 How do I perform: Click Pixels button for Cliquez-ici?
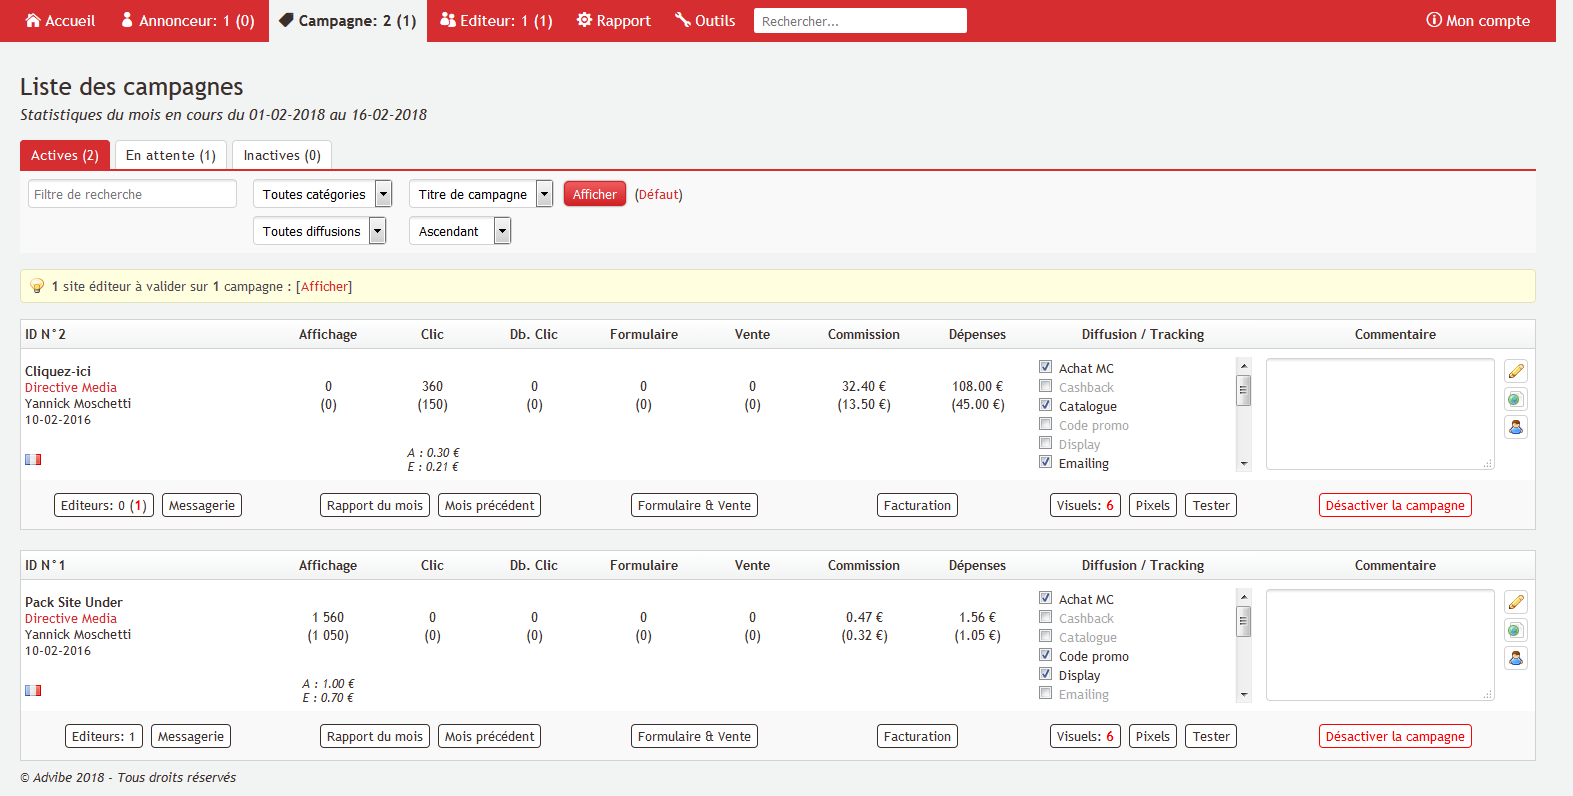(x=1153, y=506)
